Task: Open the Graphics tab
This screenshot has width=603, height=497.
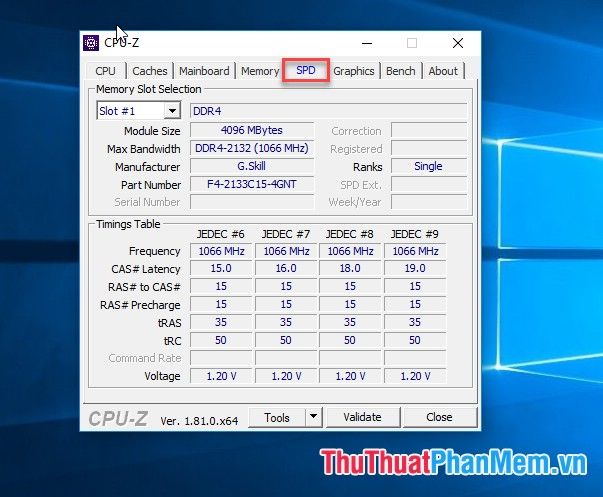Action: point(354,71)
